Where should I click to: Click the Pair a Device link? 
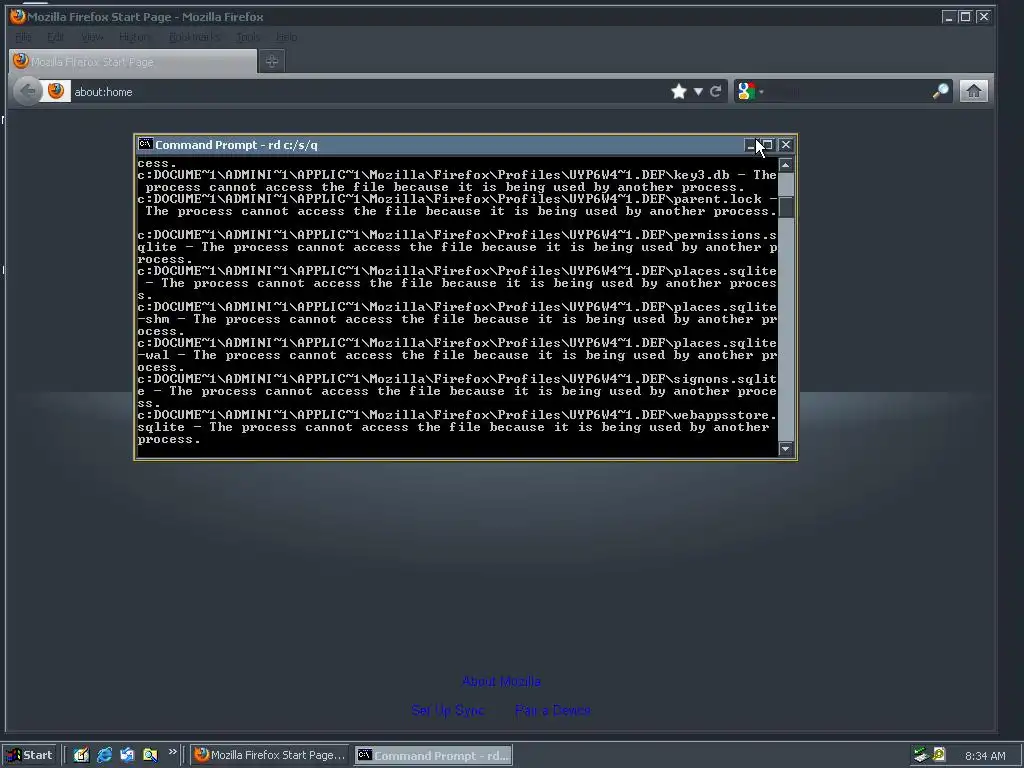552,710
